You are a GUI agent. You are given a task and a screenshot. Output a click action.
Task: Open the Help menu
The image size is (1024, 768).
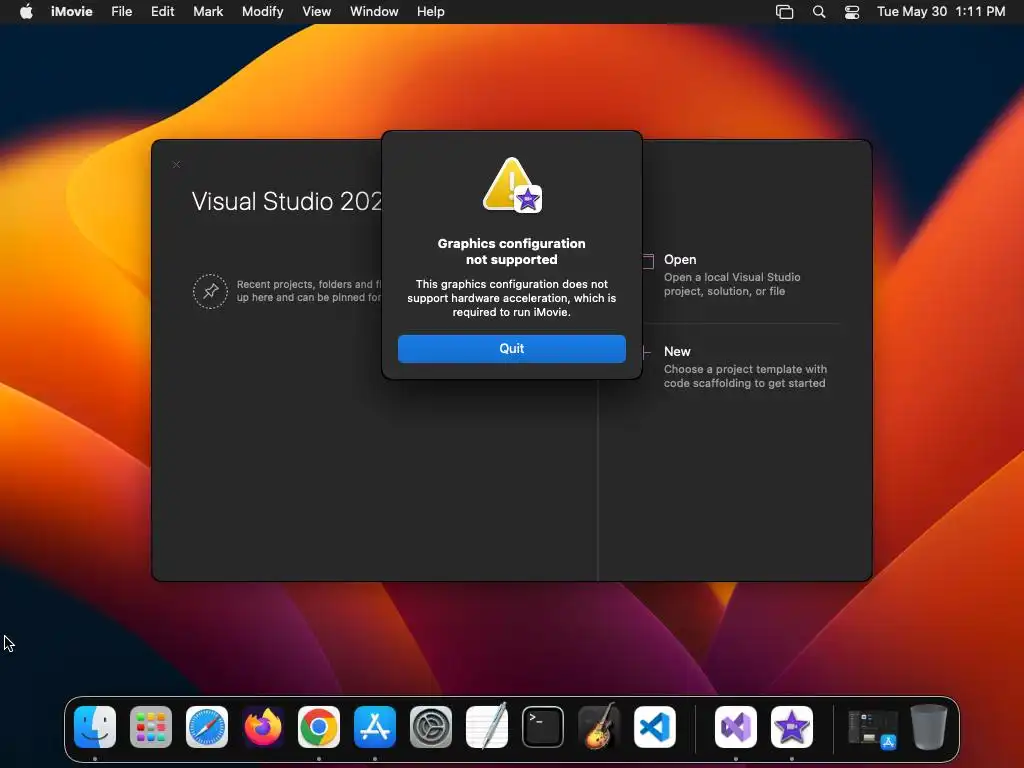(x=430, y=12)
